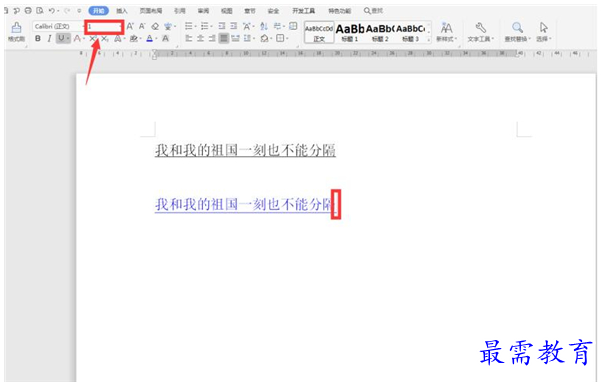Click the black underlined first text line
601x384 pixels.
pos(245,150)
